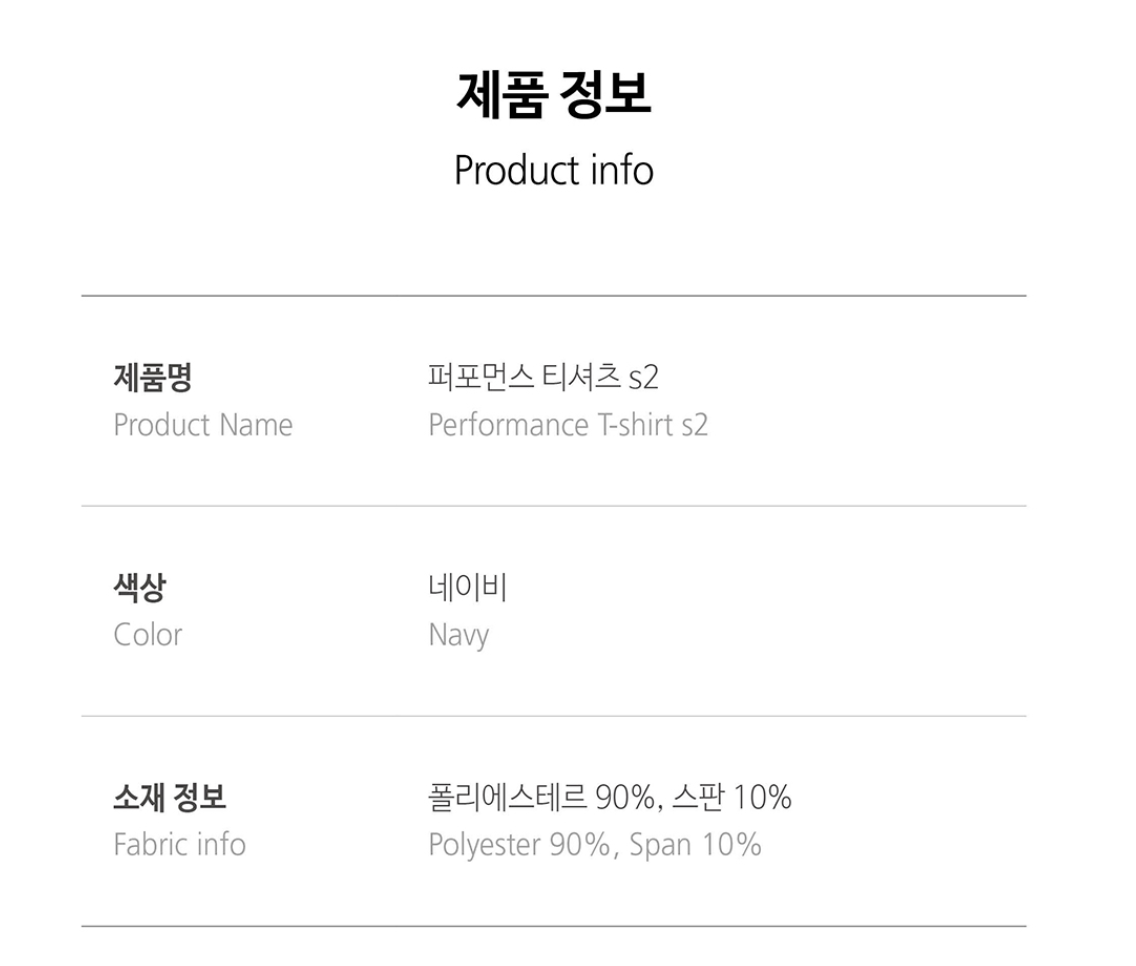Select the 소재 정보 label
This screenshot has width=1136, height=966.
[x=170, y=799]
